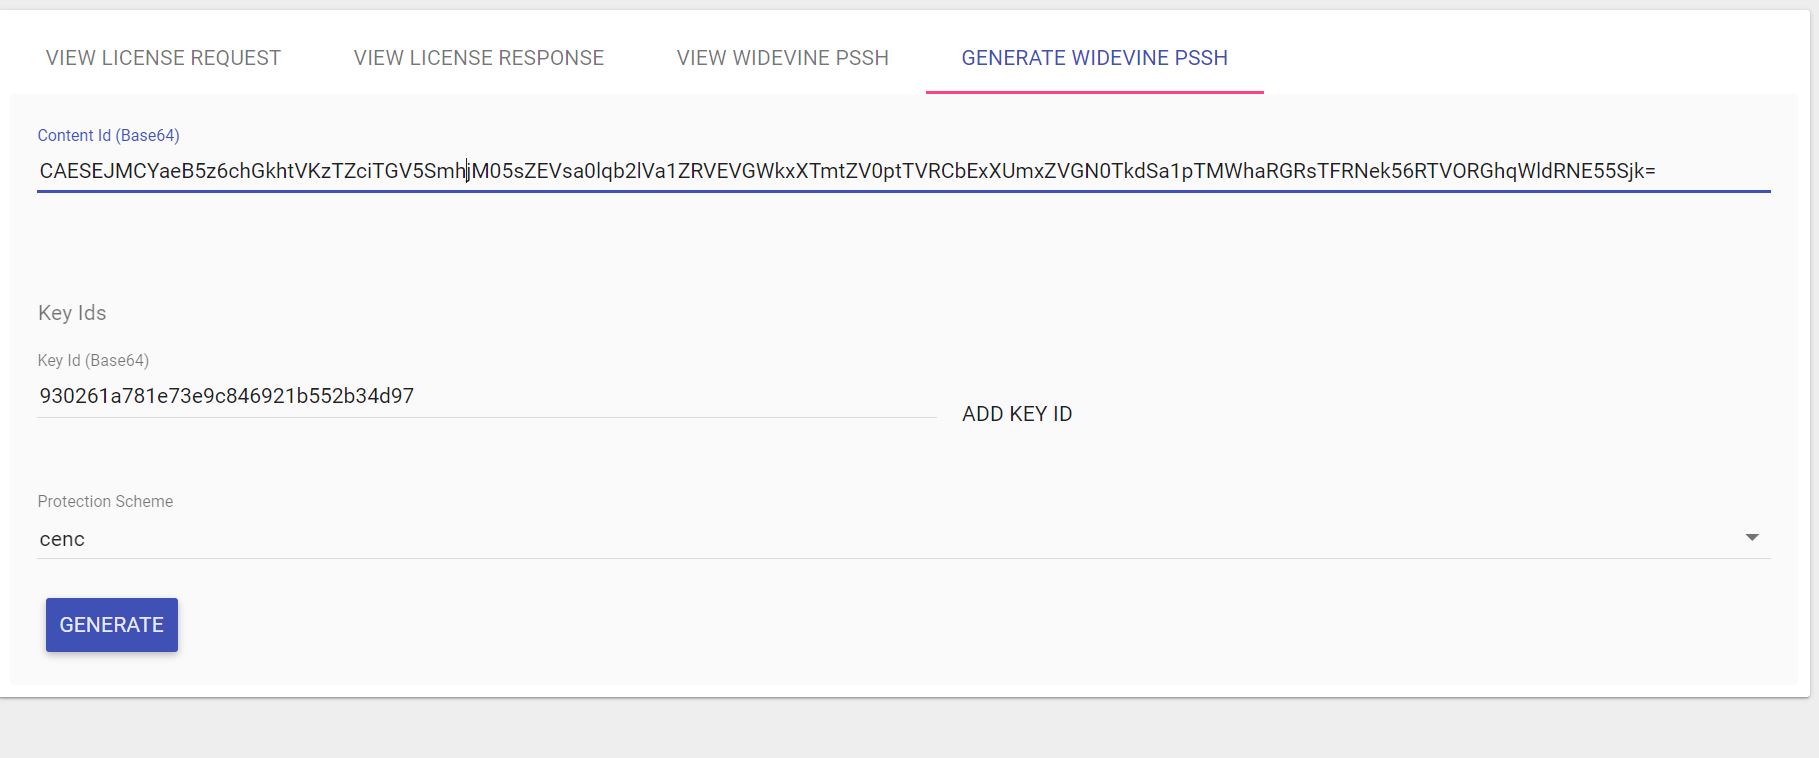Click the empty tab bar area right of the tabs

1530,58
